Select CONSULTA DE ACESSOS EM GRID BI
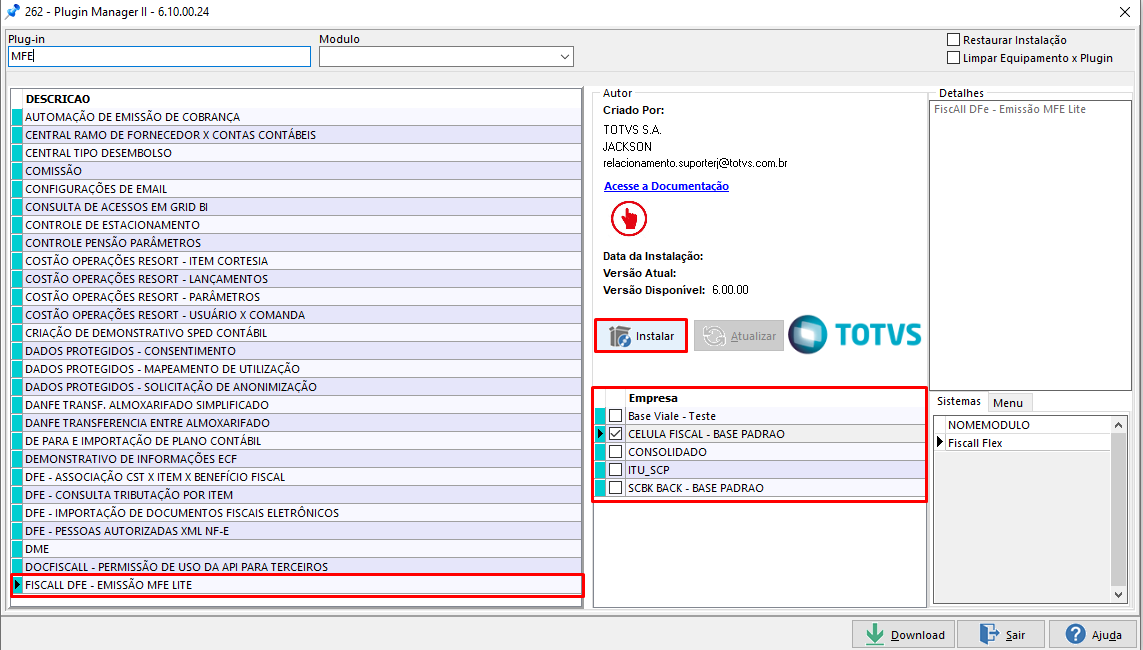Screen dimensions: 1143x650 click(303, 207)
